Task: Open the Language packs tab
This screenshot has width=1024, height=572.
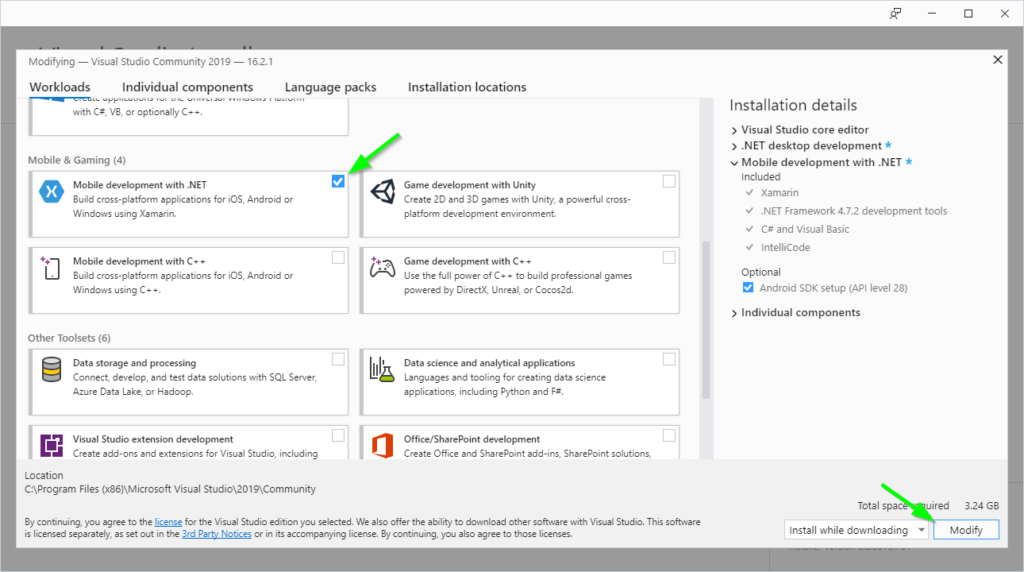Action: pyautogui.click(x=330, y=87)
